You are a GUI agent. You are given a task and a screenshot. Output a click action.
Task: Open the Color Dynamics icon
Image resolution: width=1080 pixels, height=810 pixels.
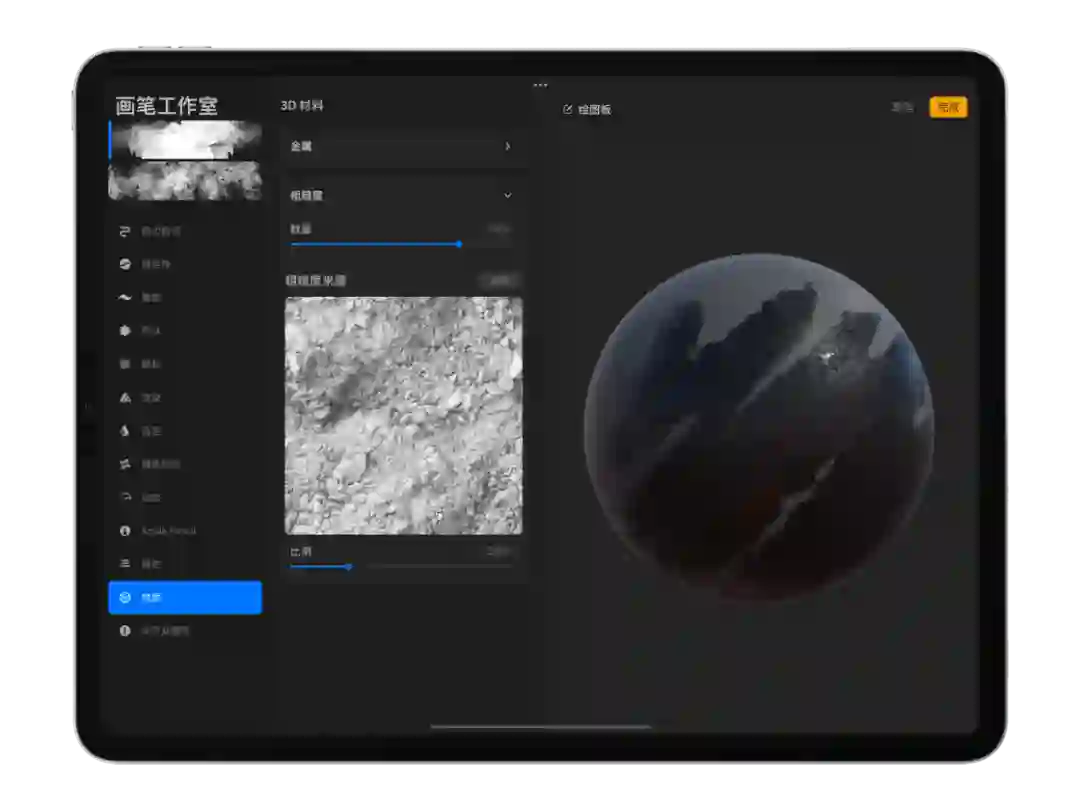(x=125, y=464)
